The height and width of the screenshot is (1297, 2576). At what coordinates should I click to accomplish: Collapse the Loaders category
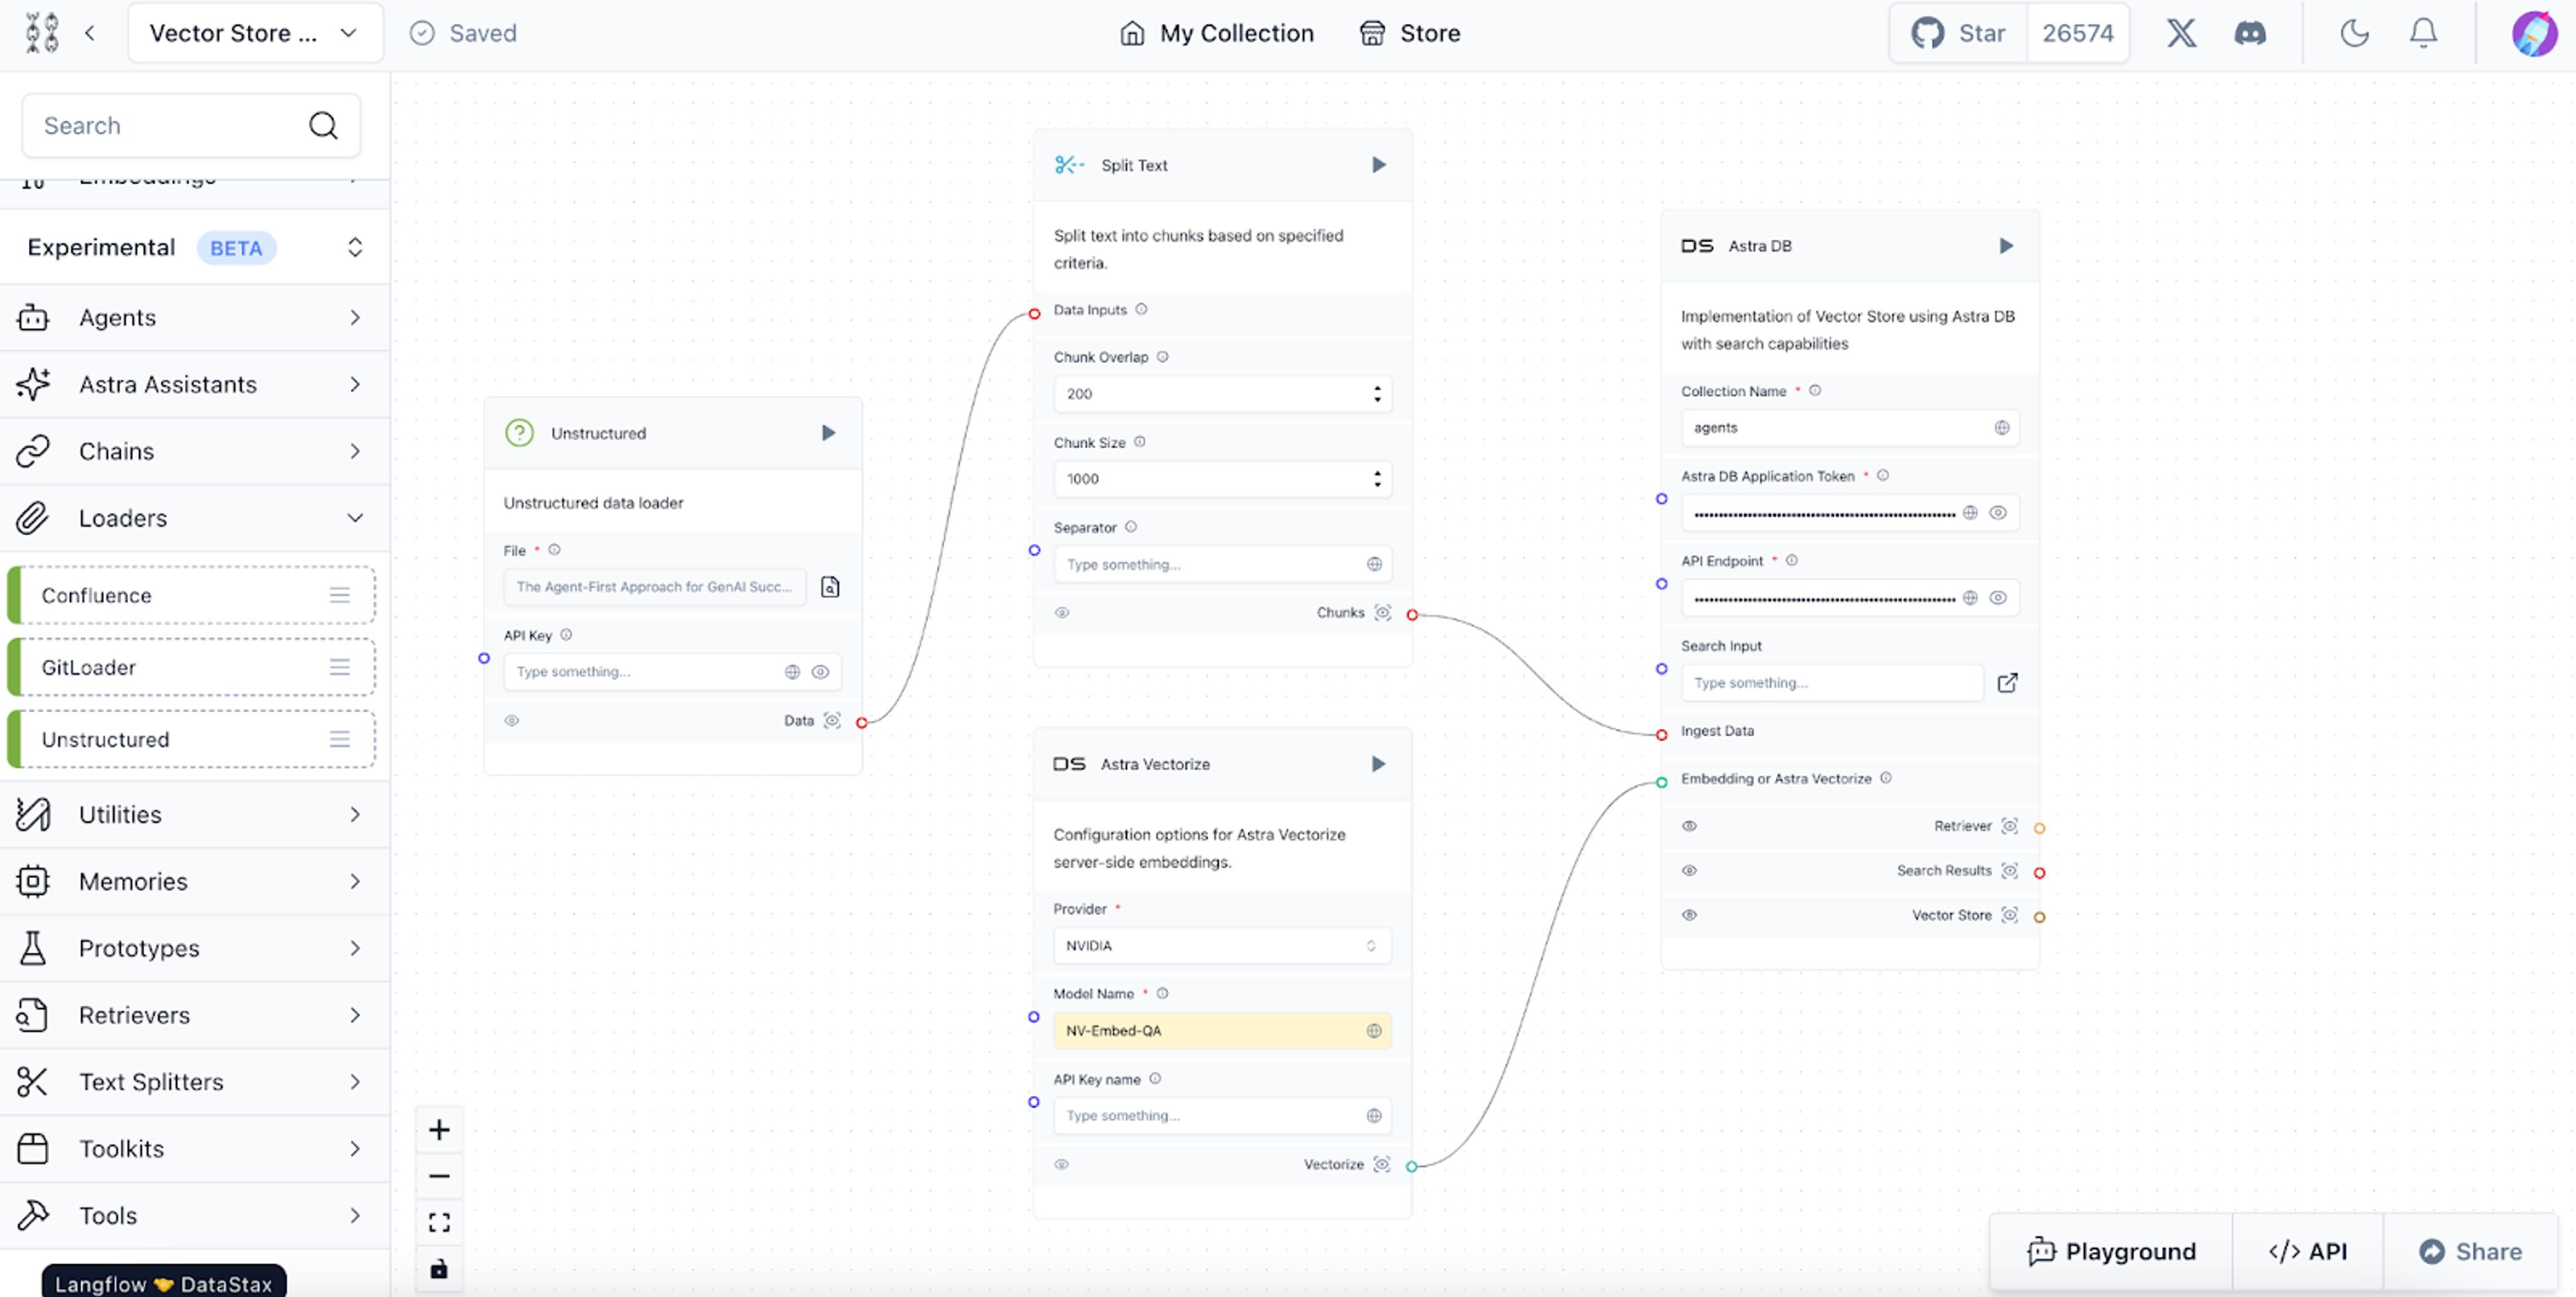click(355, 518)
